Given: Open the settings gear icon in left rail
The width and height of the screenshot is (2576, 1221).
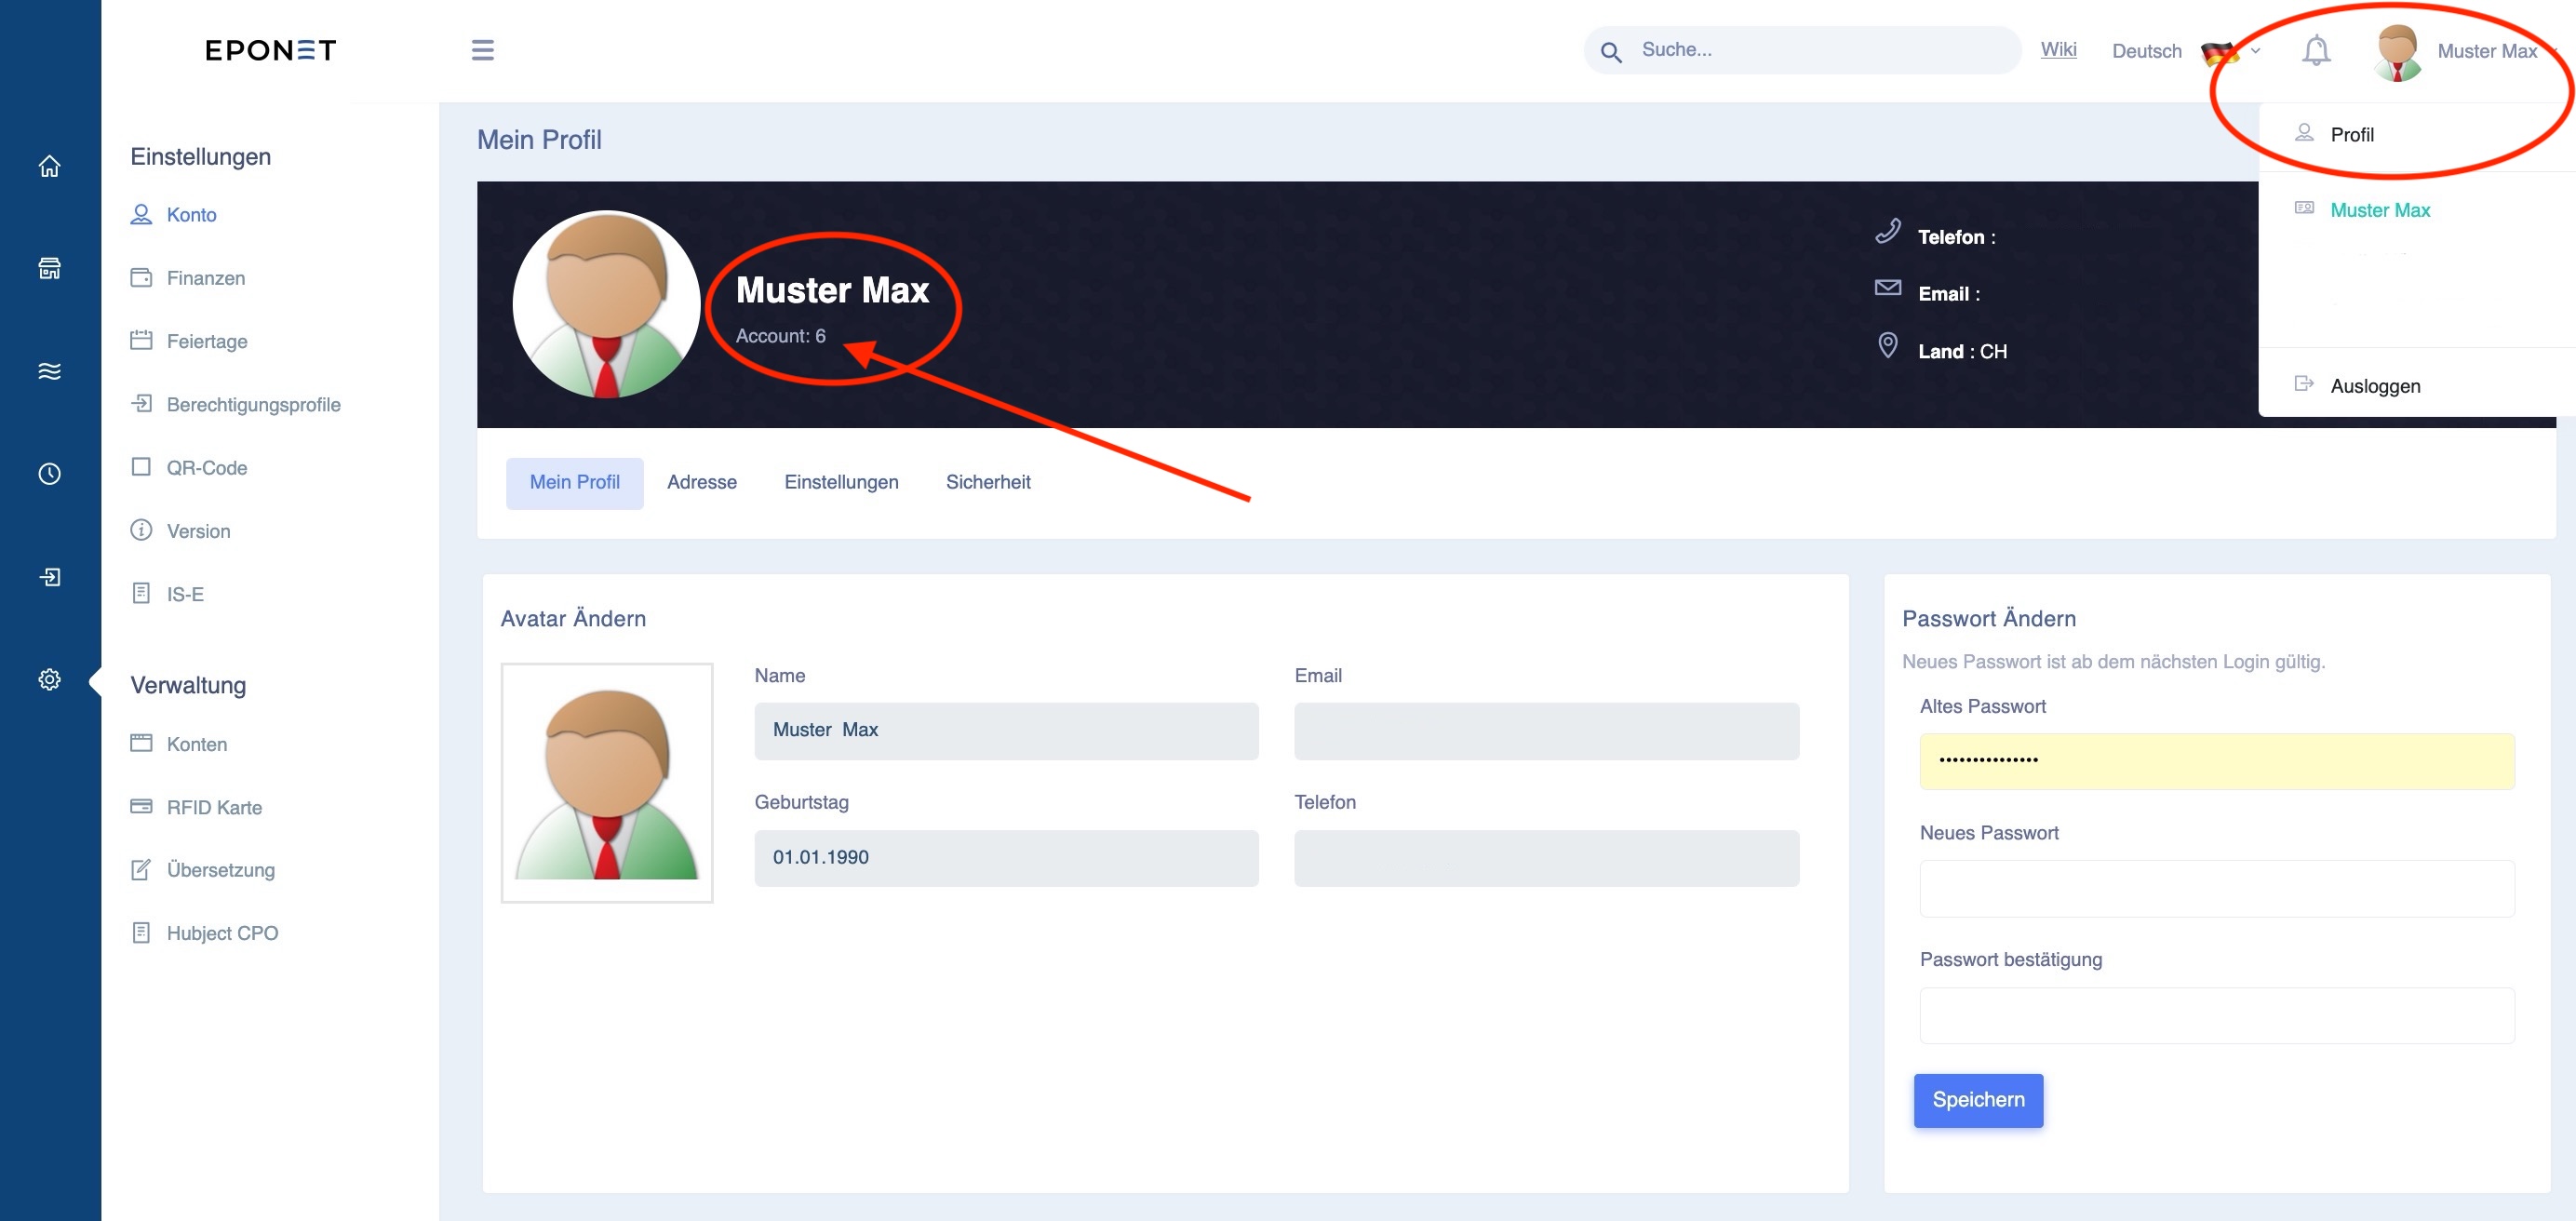Looking at the screenshot, I should [x=49, y=680].
